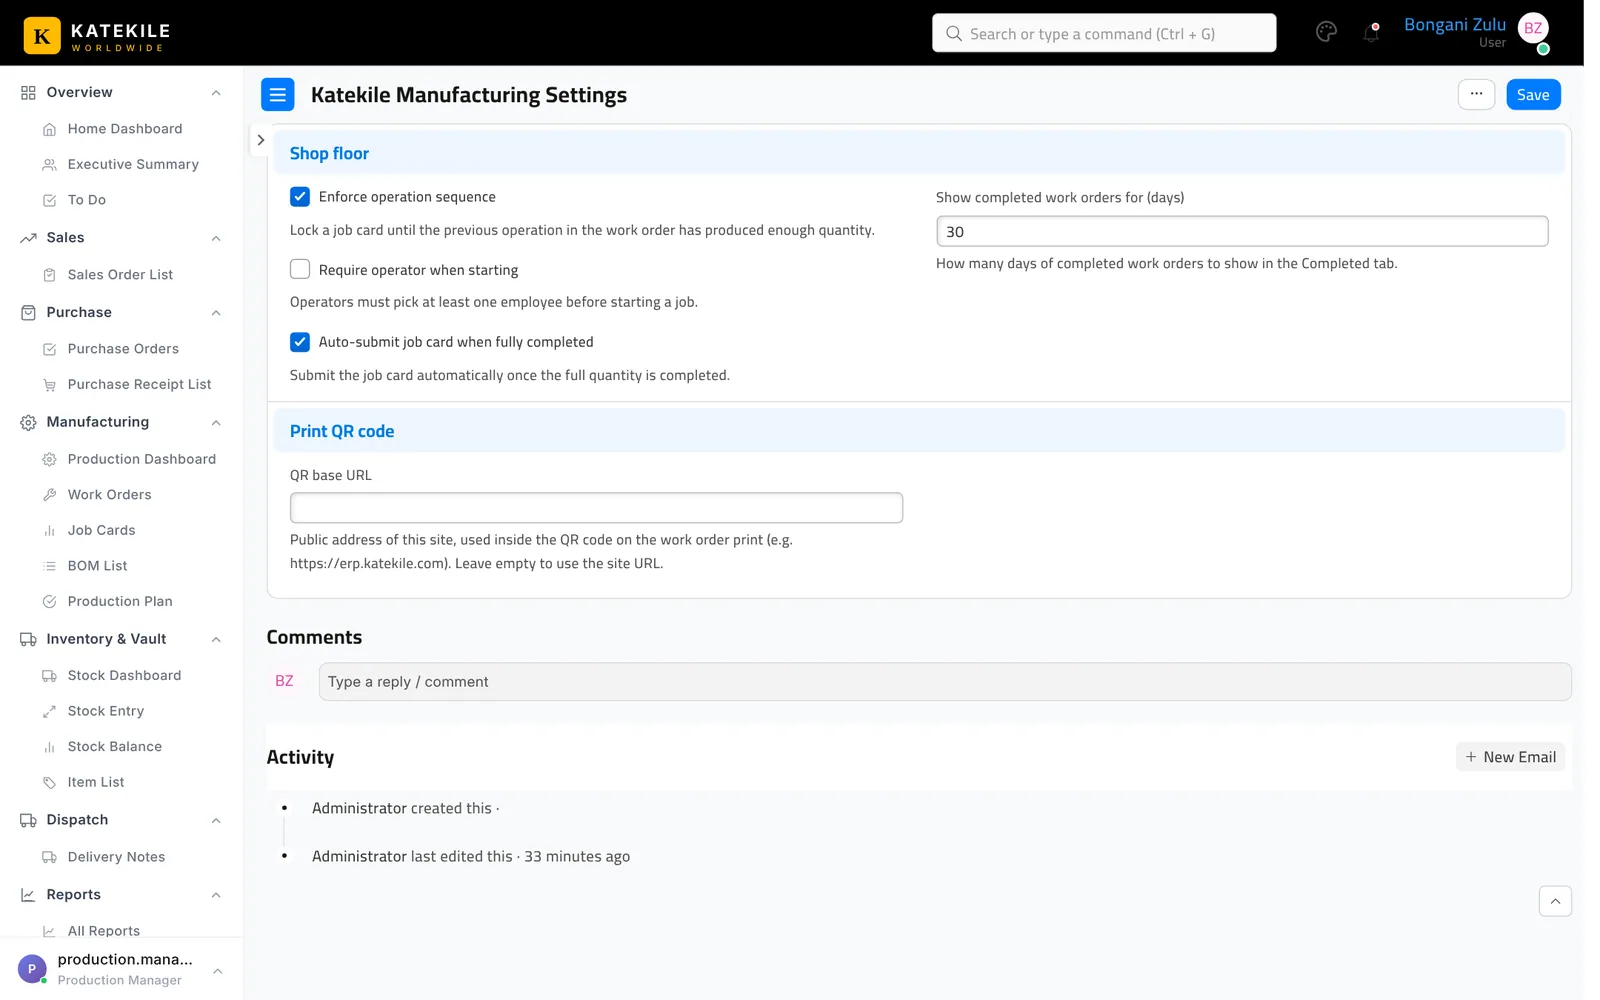The height and width of the screenshot is (1000, 1600).
Task: Go to Sales Order List
Action: (121, 275)
